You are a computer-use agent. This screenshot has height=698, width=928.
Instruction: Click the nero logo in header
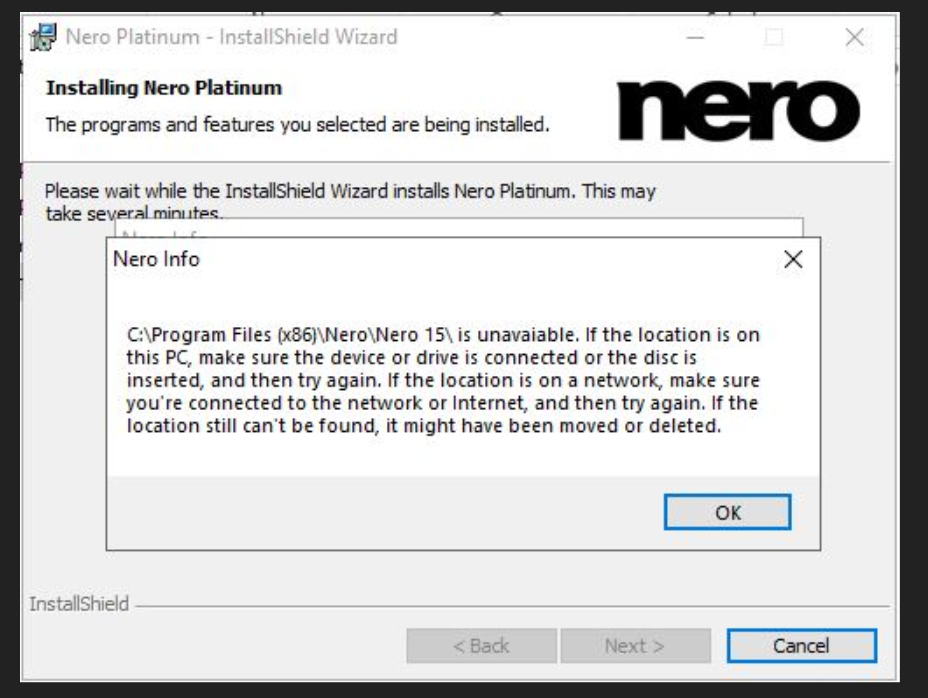738,111
